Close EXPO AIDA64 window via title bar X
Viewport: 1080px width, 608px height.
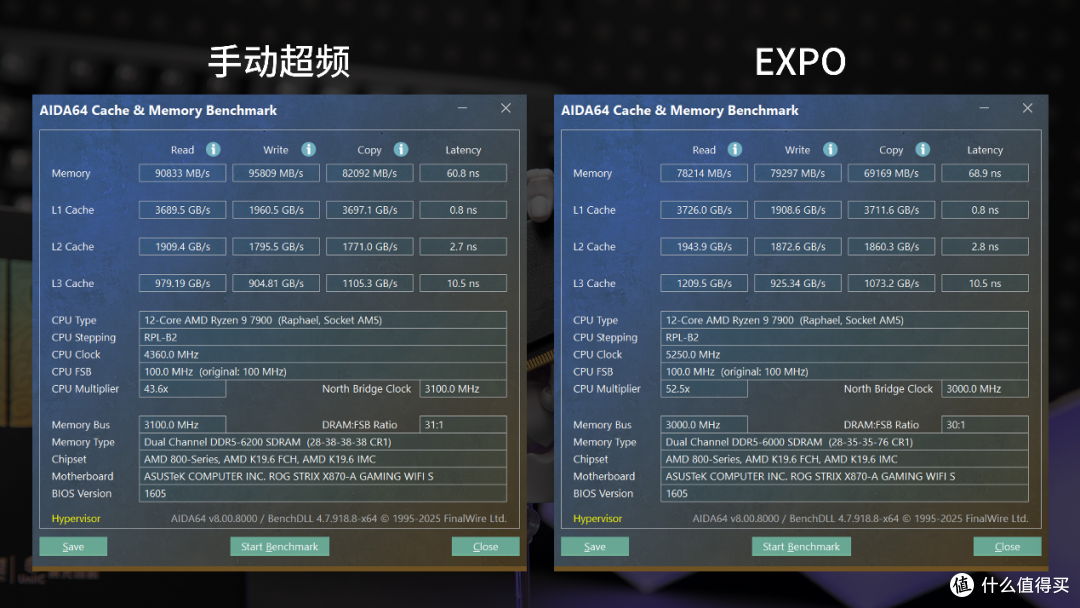(x=1028, y=108)
